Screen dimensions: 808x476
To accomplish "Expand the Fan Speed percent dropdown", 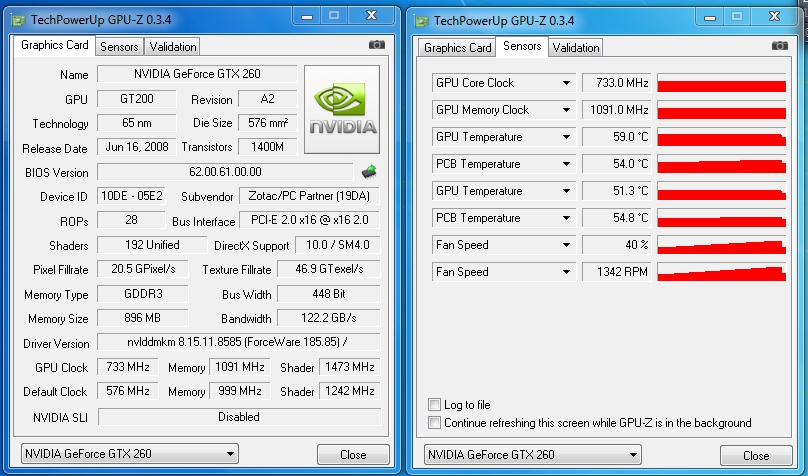I will pos(566,245).
